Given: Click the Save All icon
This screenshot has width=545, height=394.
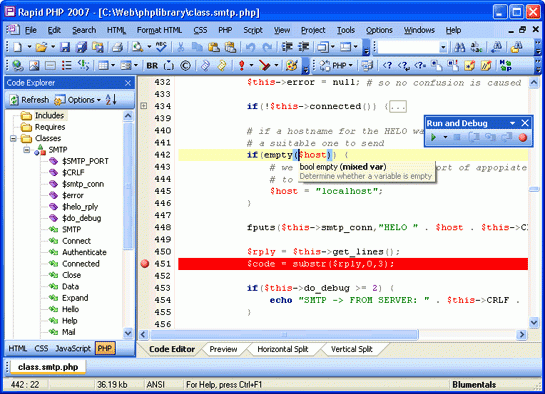Looking at the screenshot, I should (82, 47).
